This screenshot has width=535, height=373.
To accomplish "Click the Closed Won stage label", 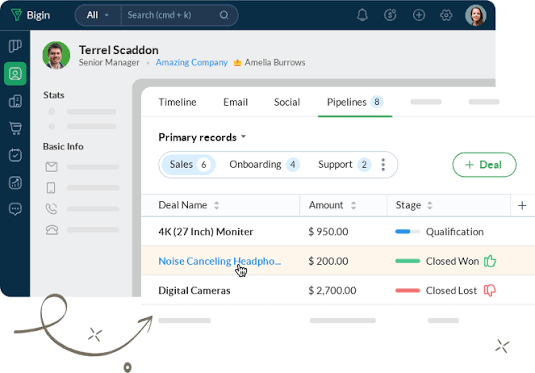I will tap(452, 261).
